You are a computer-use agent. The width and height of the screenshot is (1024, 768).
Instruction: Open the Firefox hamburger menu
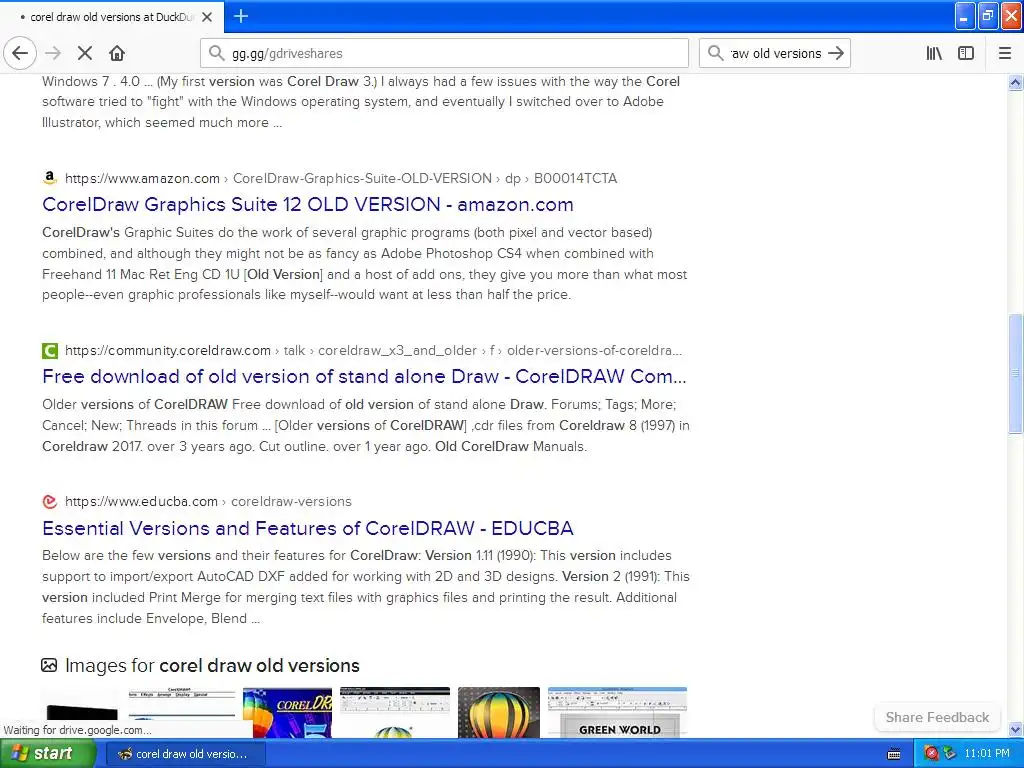pyautogui.click(x=1005, y=54)
